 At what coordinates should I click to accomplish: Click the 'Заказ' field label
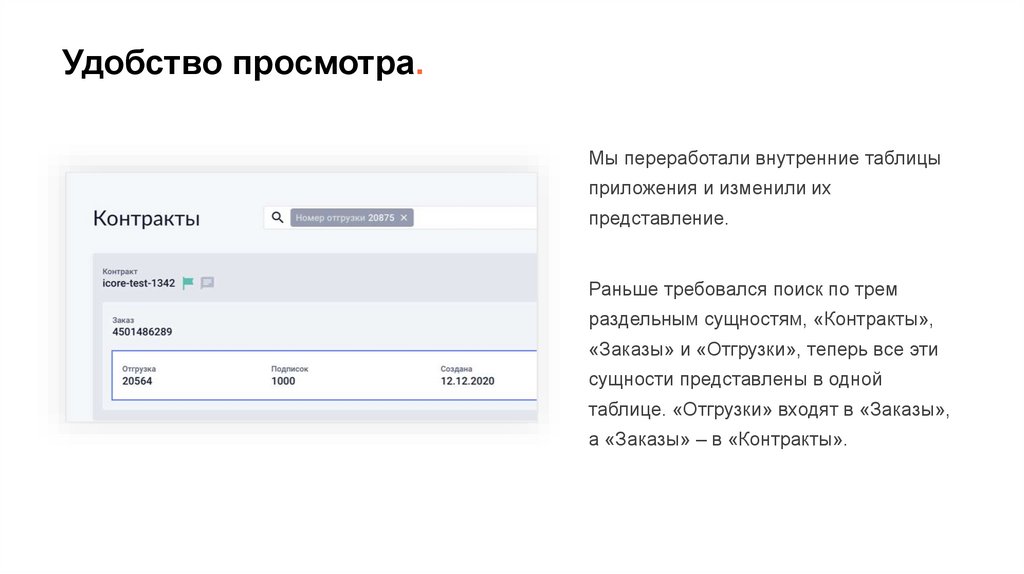pyautogui.click(x=123, y=319)
